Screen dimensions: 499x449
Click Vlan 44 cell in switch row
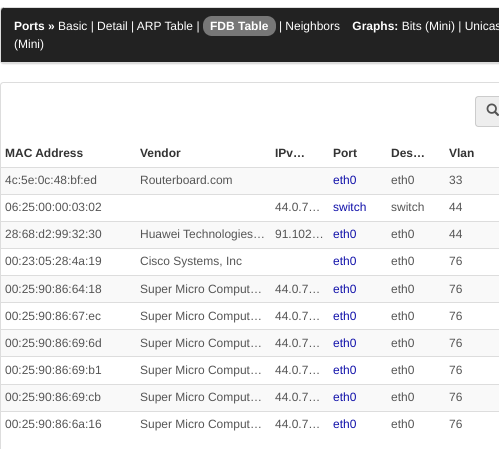point(455,207)
